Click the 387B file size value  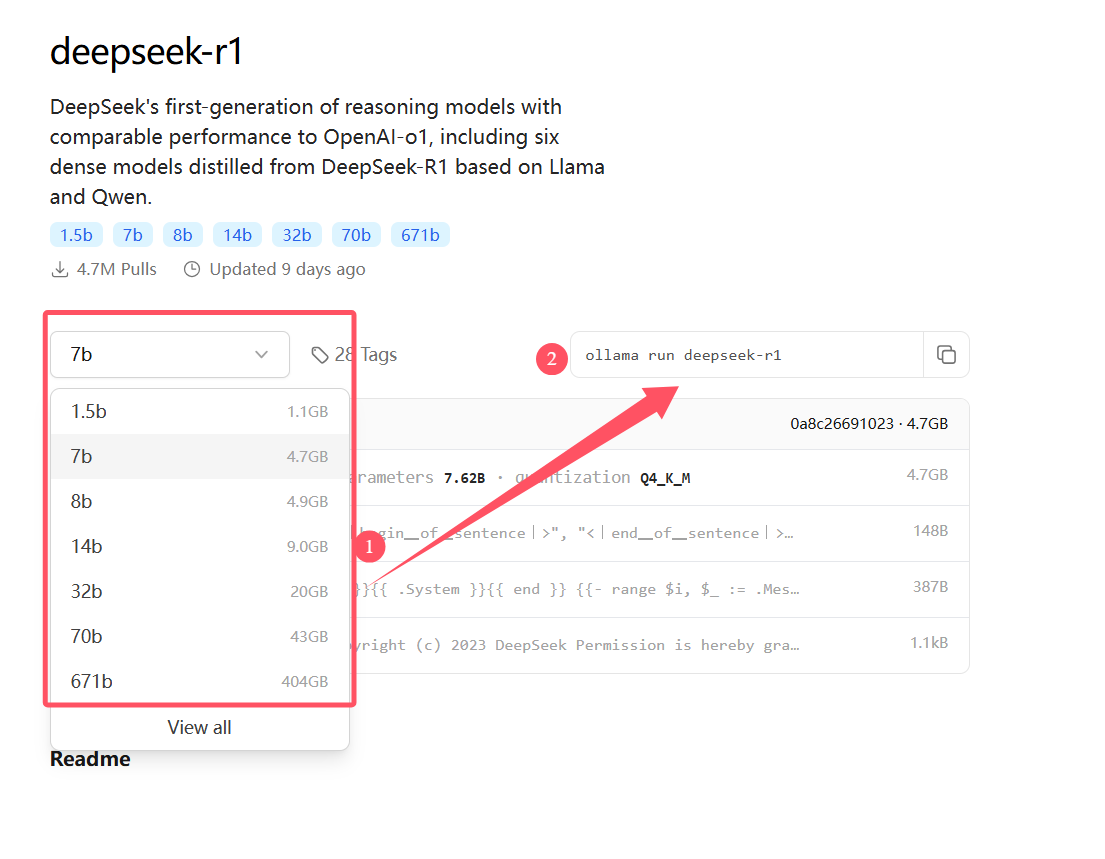(x=930, y=586)
